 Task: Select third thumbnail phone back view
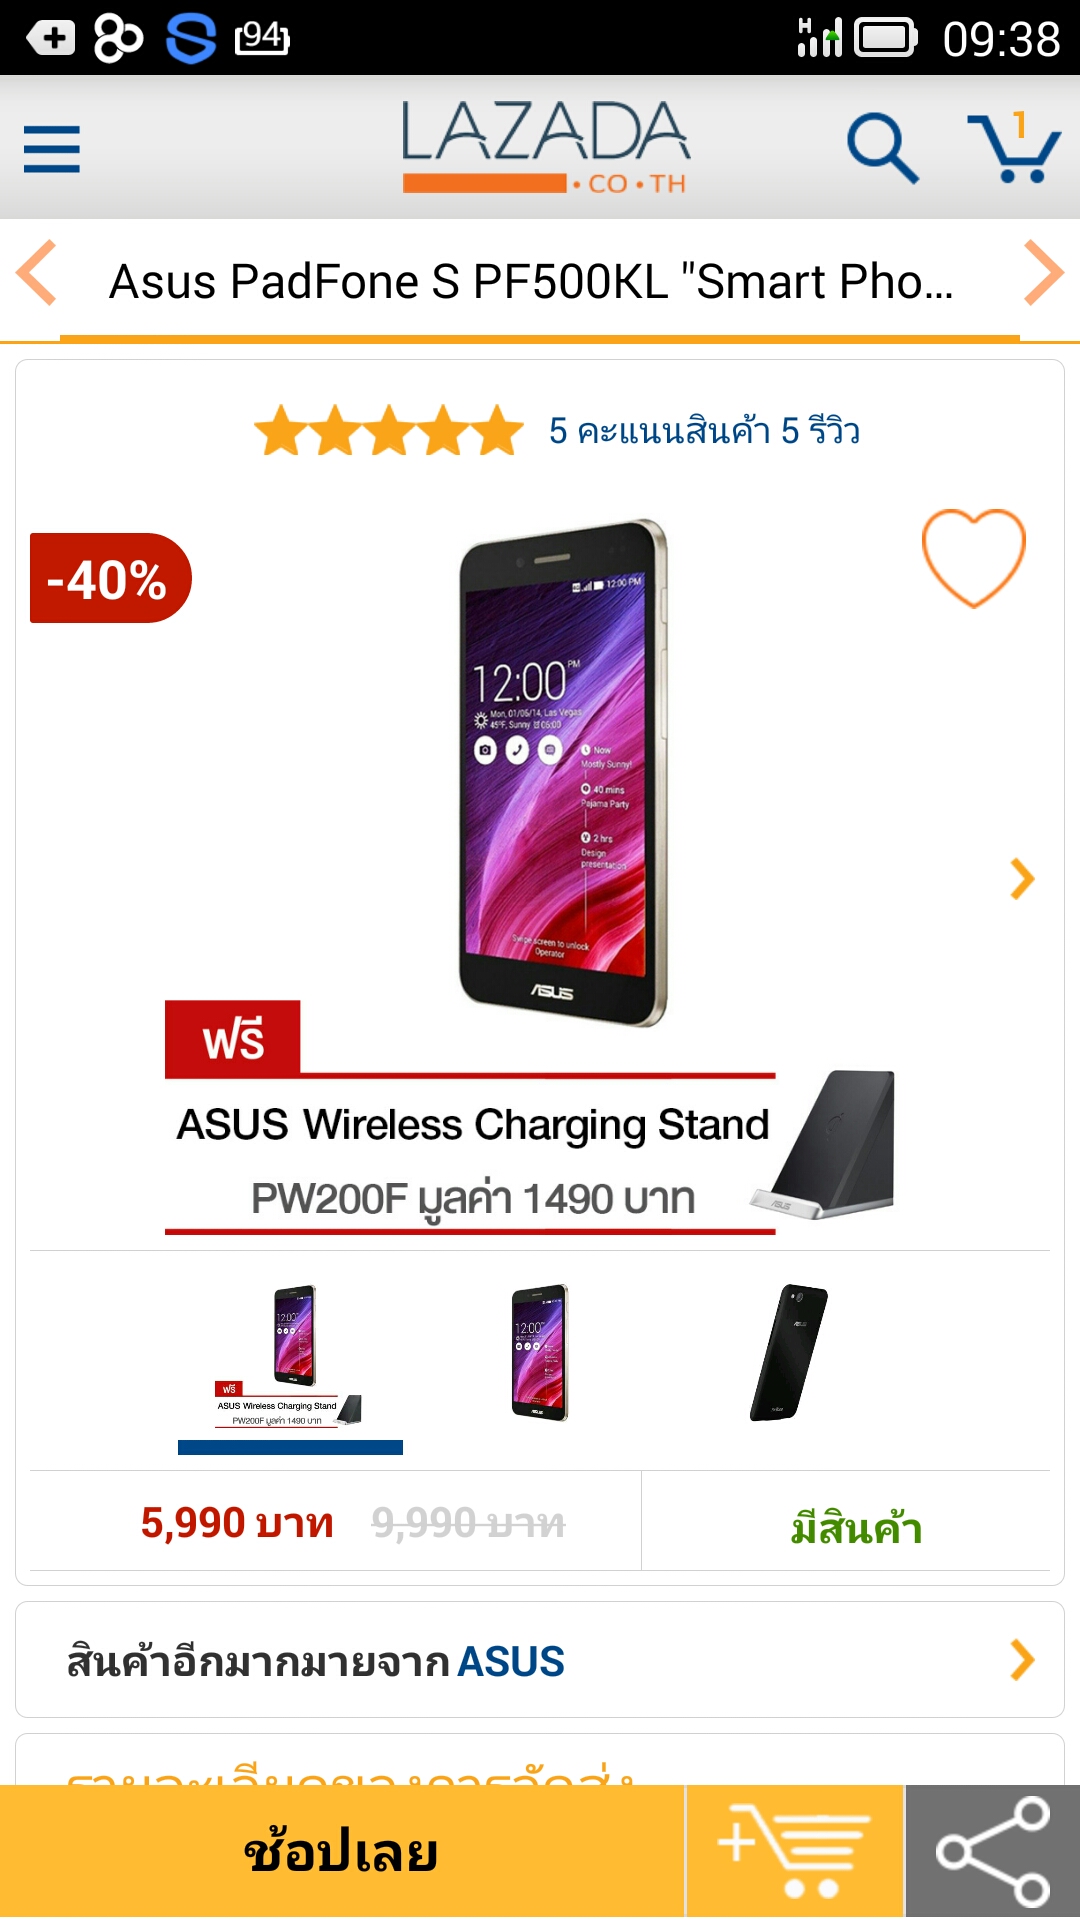point(789,1352)
